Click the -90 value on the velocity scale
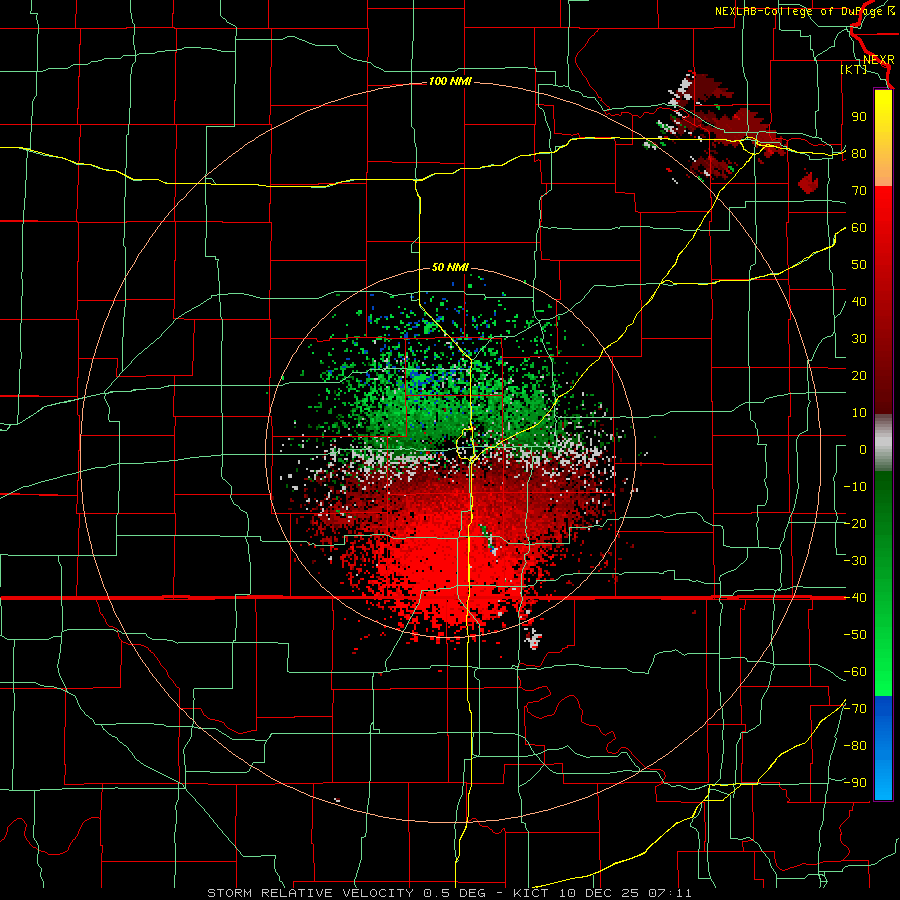 coord(855,783)
